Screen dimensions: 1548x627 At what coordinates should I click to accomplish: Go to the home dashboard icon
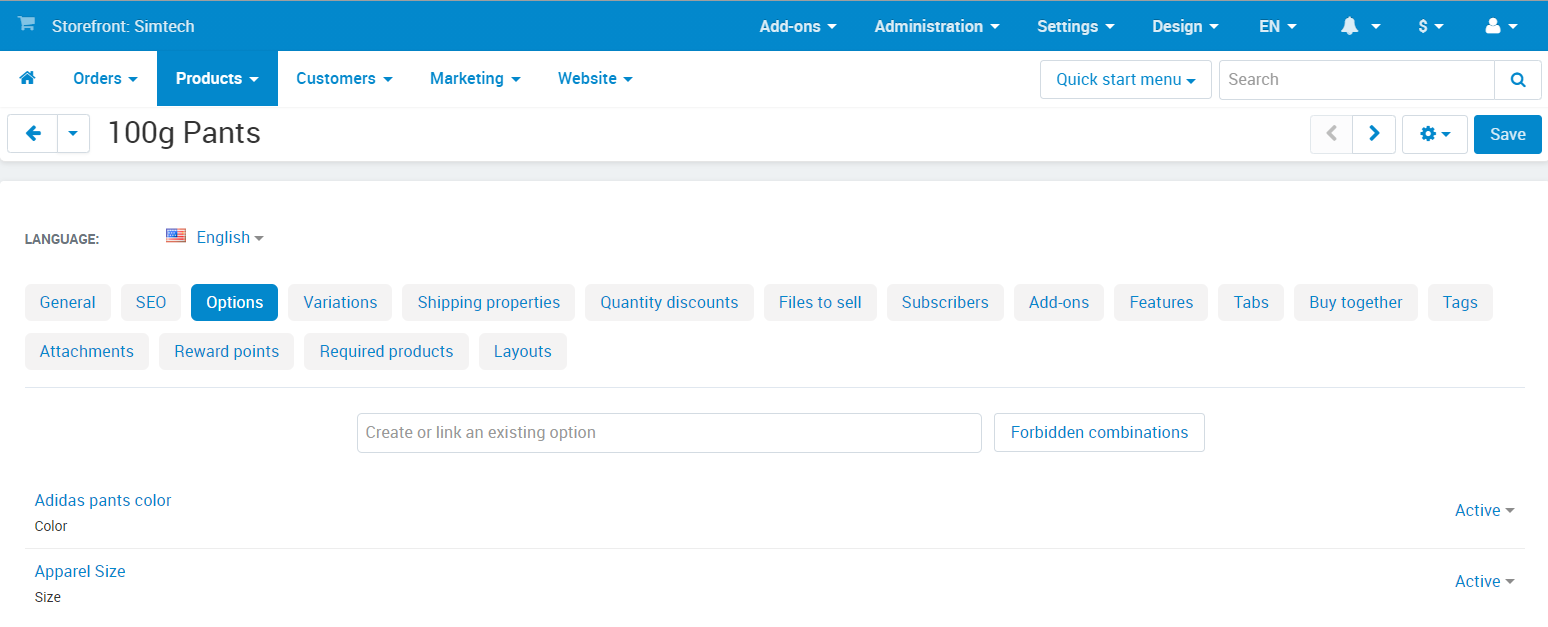[27, 78]
